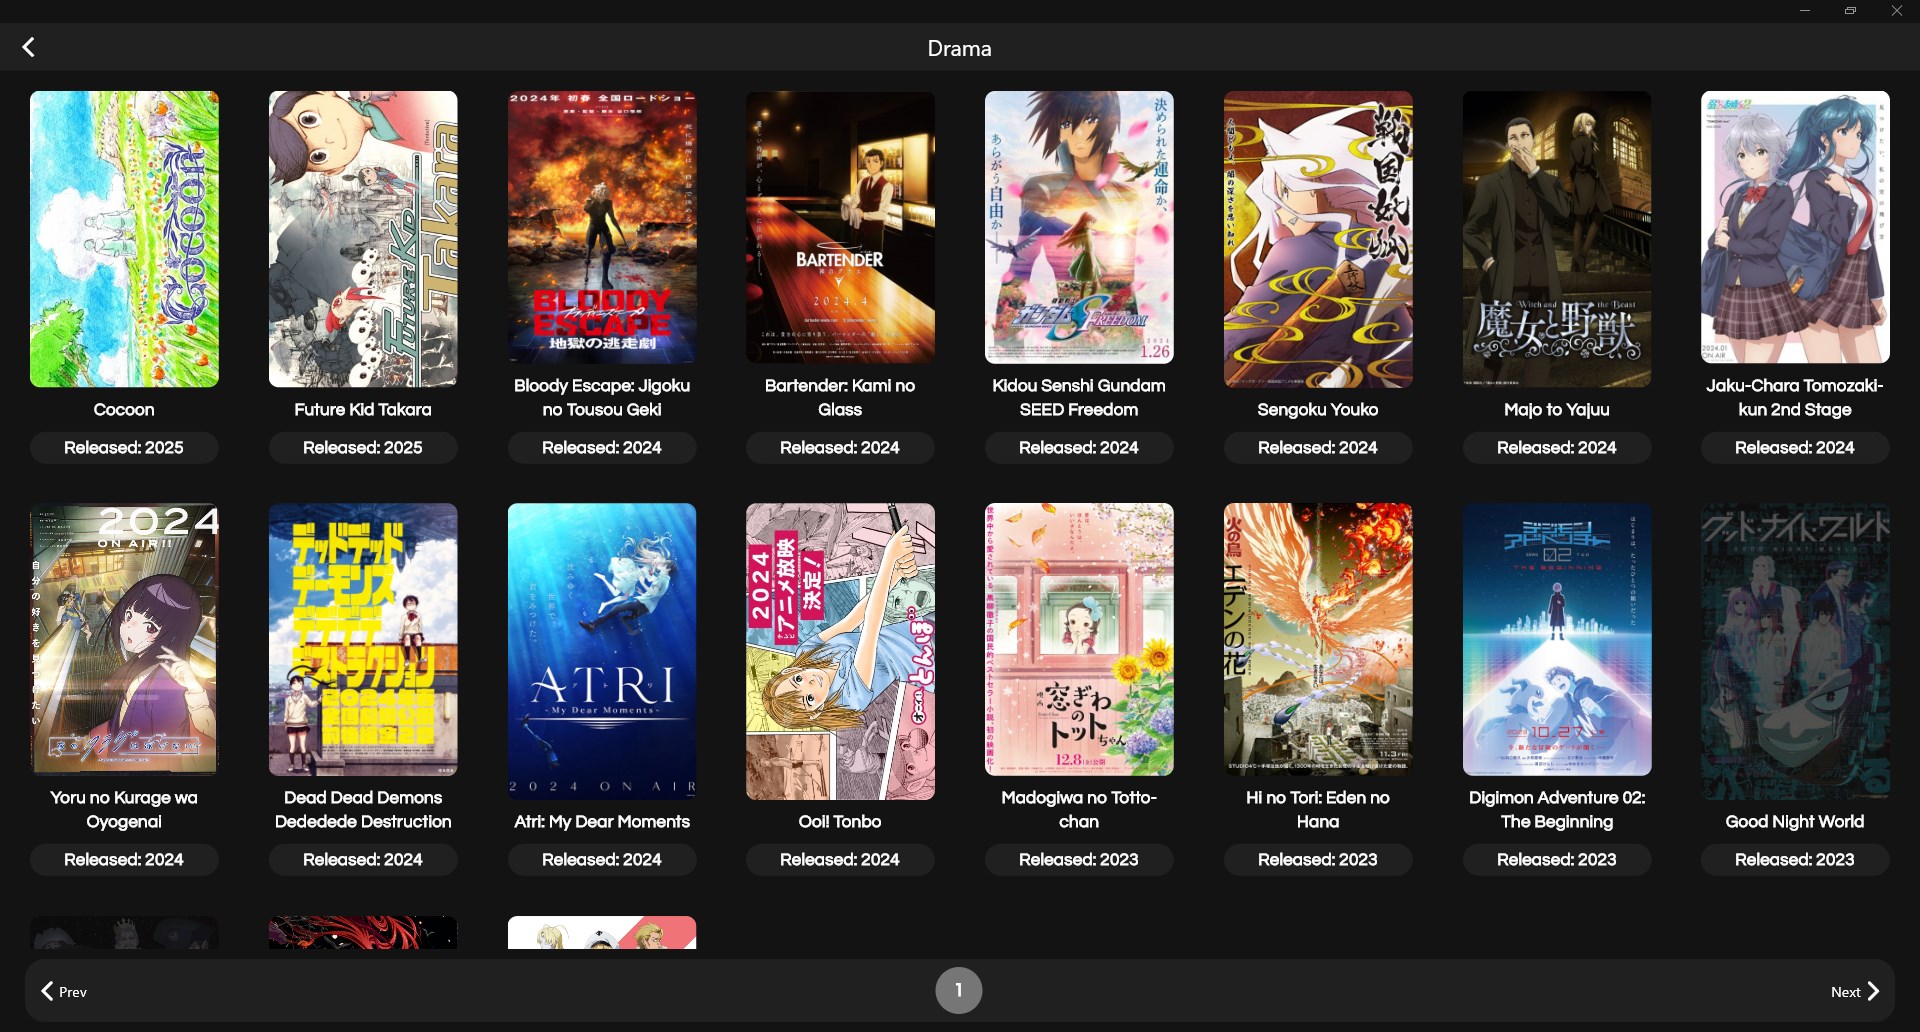Click the Future Kid Takara title
Screen dimensions: 1920x1032
click(x=363, y=409)
